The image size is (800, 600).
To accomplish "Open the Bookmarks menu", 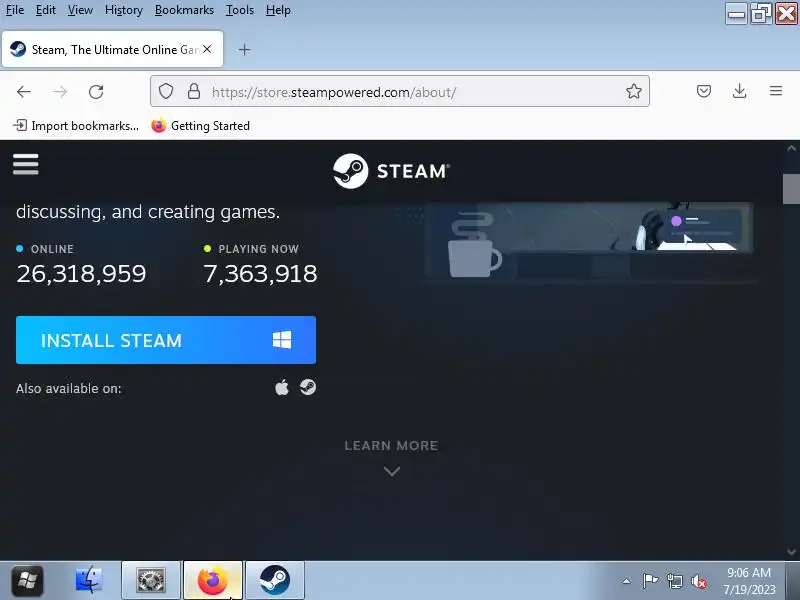I will pyautogui.click(x=184, y=10).
